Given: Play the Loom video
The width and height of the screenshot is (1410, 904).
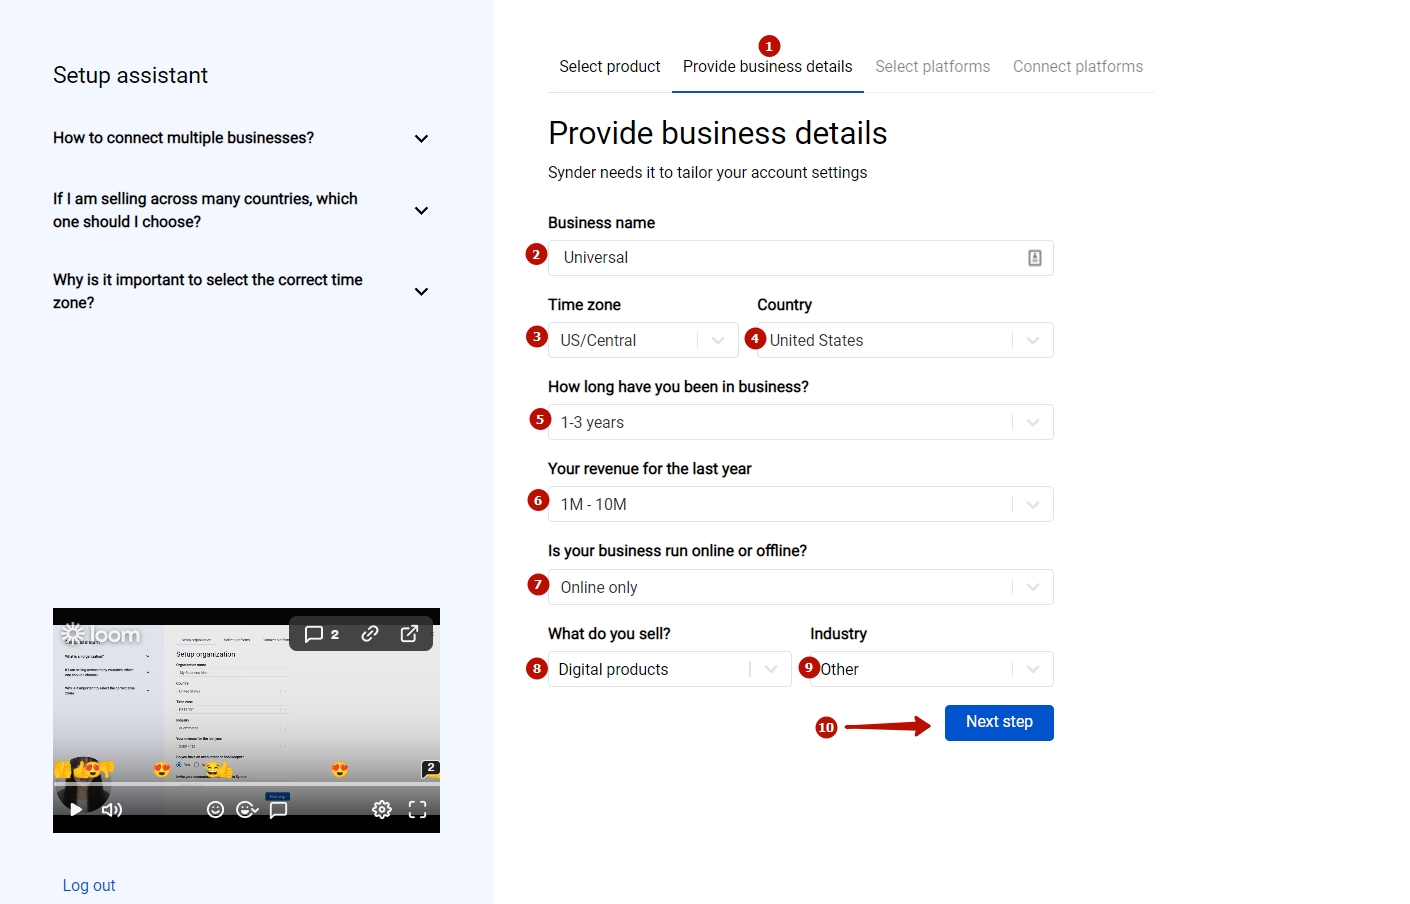Looking at the screenshot, I should point(76,809).
